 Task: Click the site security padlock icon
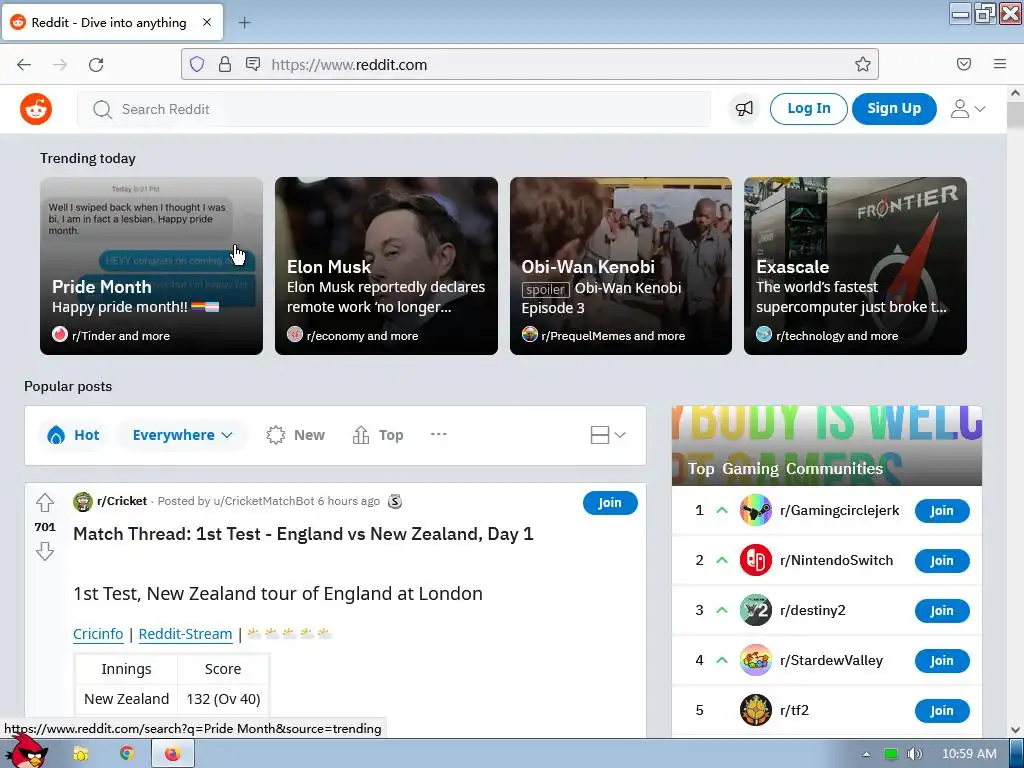[x=225, y=64]
